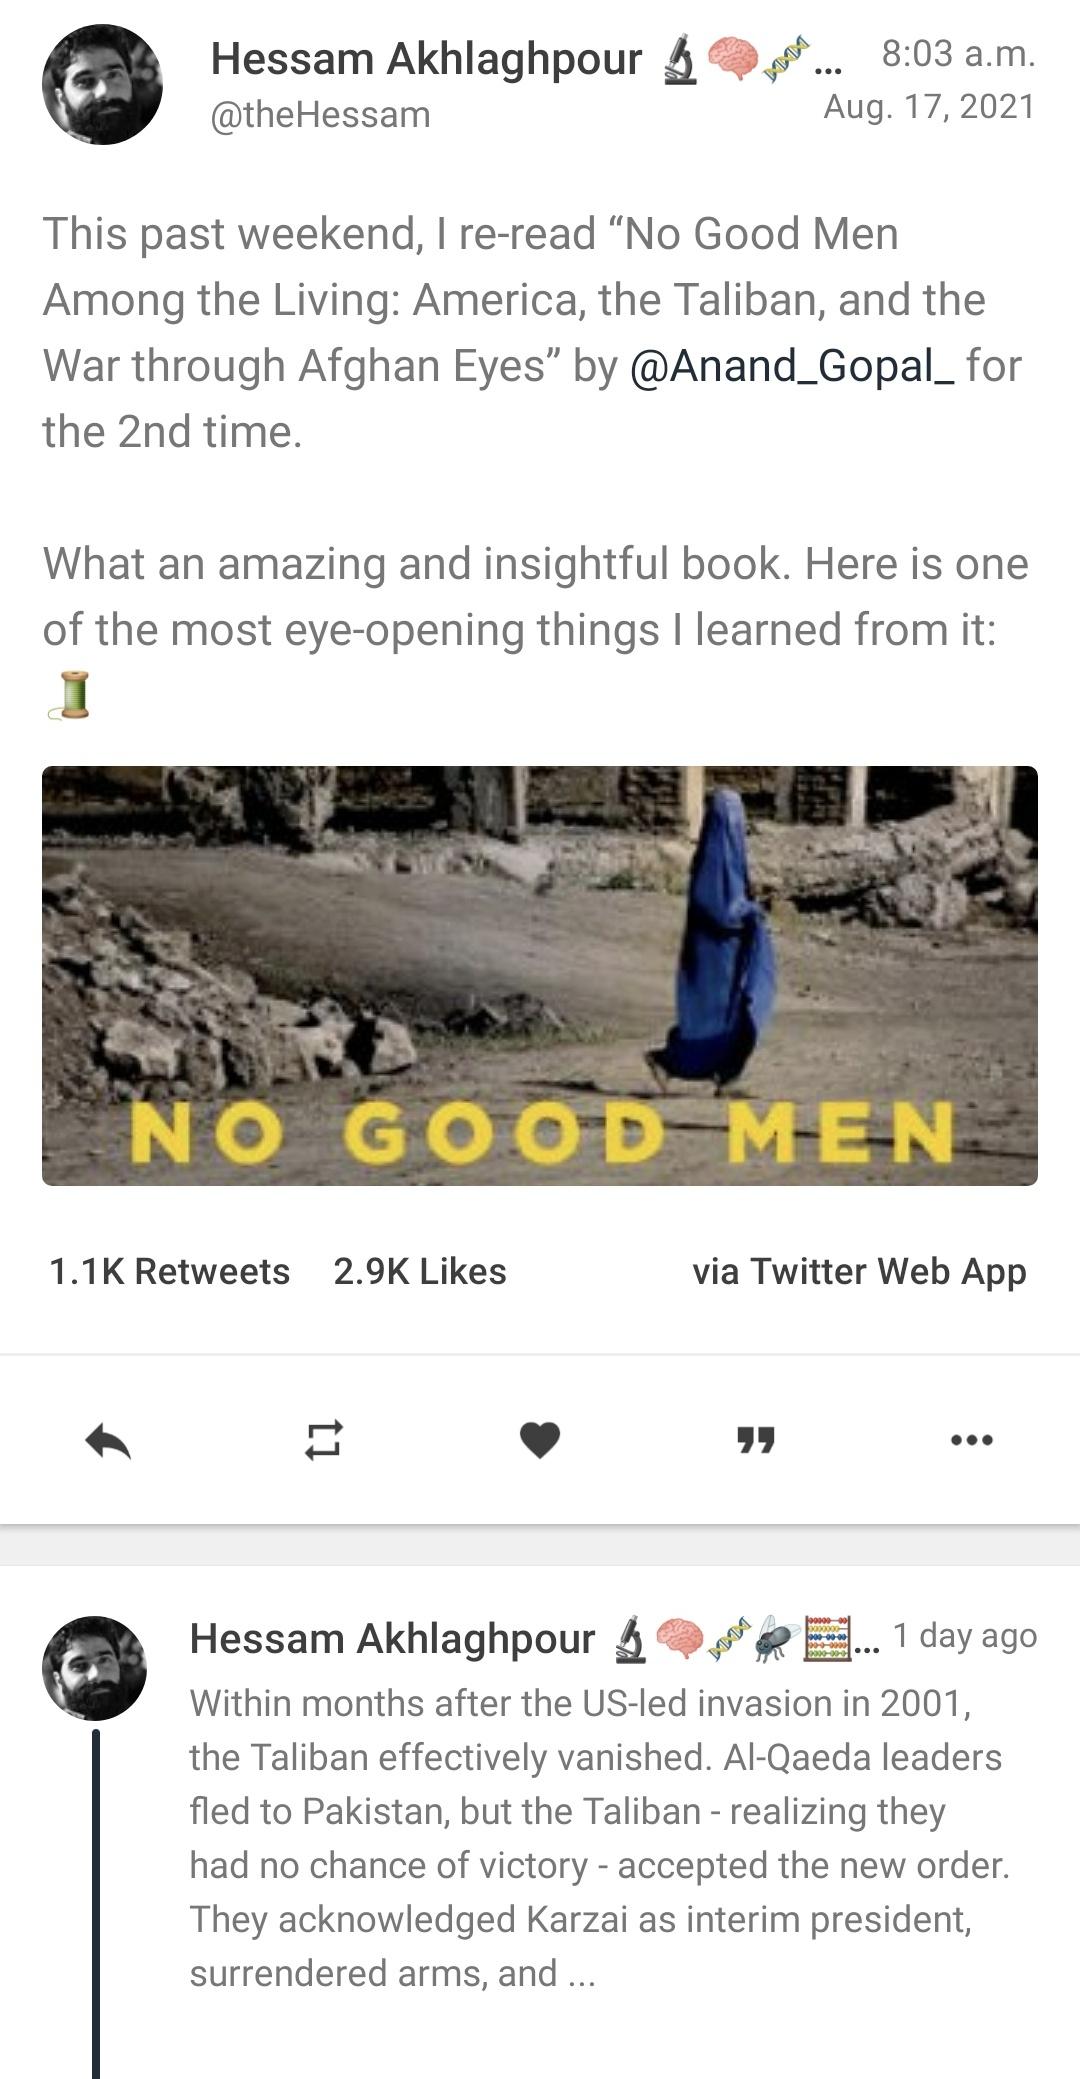View the 2.9K Likes list
The height and width of the screenshot is (2079, 1080).
420,1272
